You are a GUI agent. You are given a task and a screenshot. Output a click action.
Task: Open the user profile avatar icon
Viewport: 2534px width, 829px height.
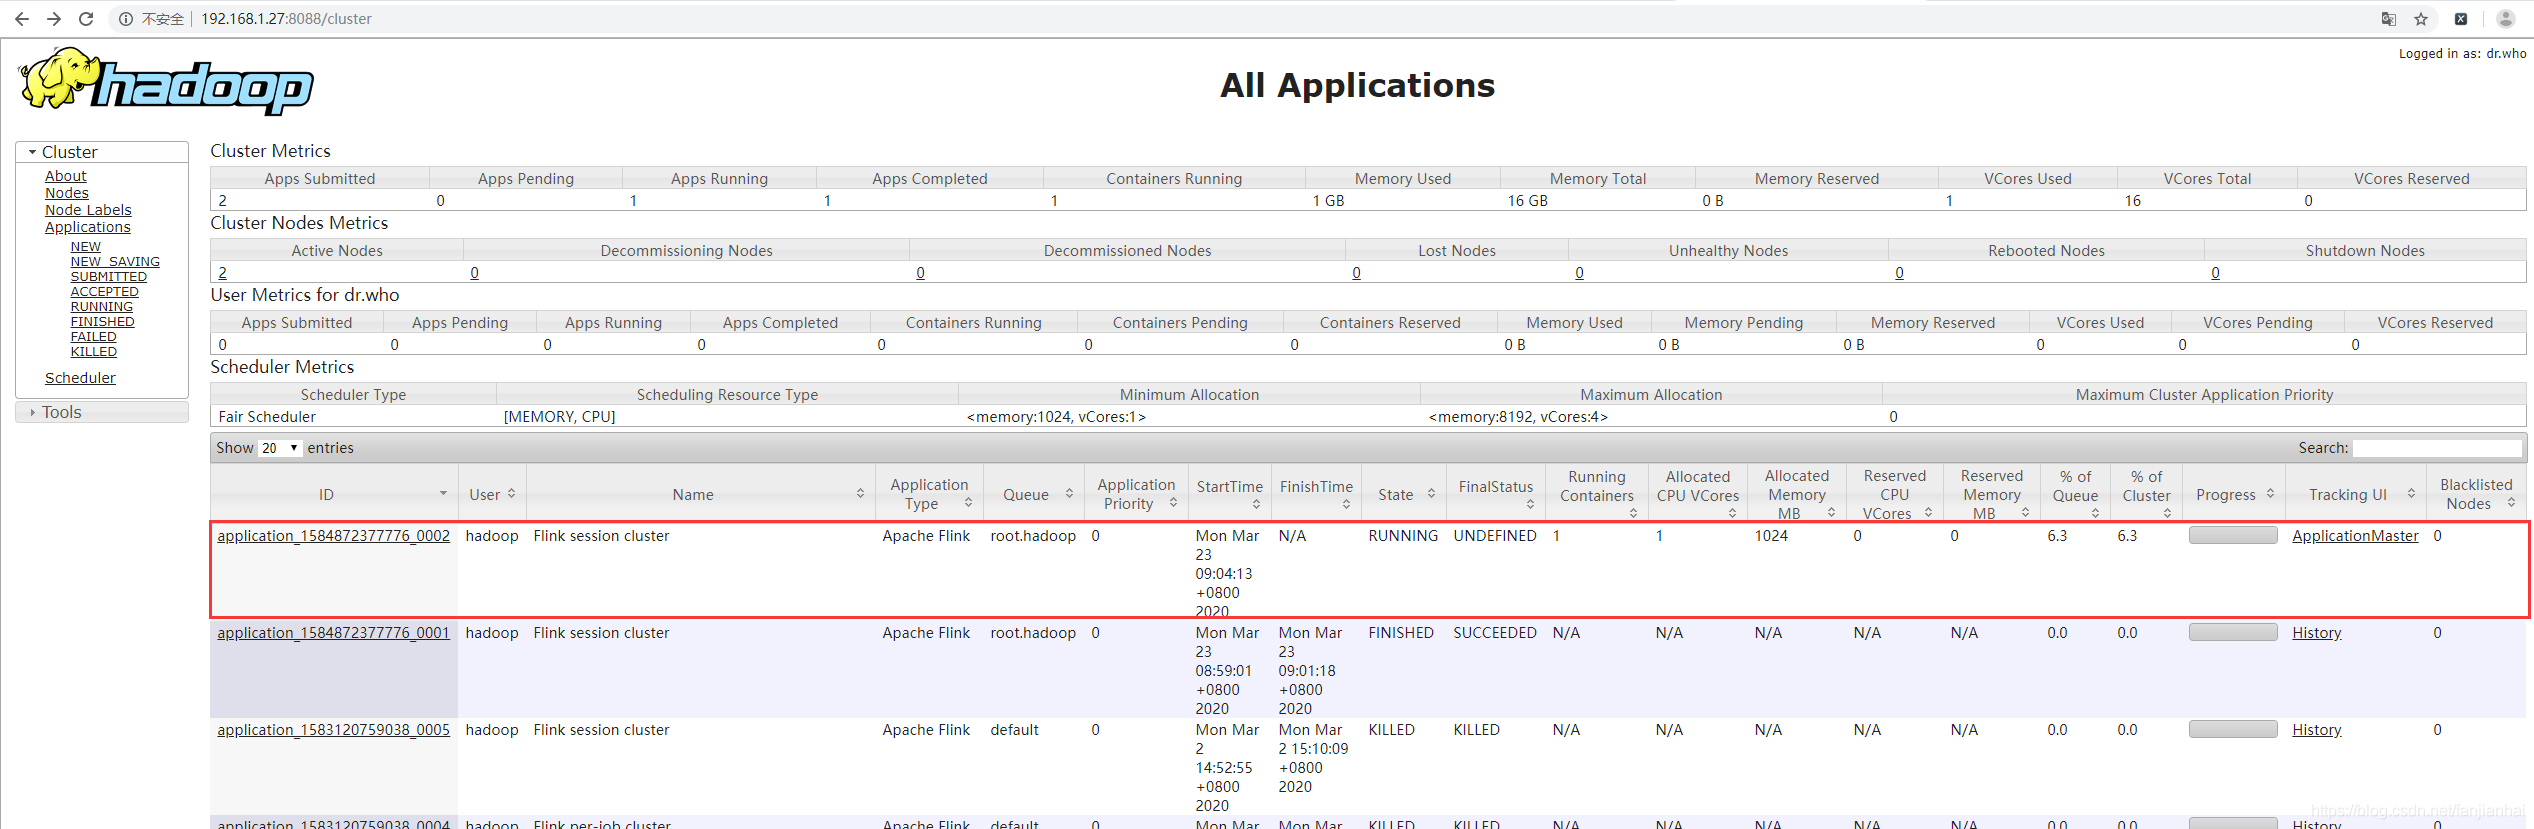click(2506, 19)
